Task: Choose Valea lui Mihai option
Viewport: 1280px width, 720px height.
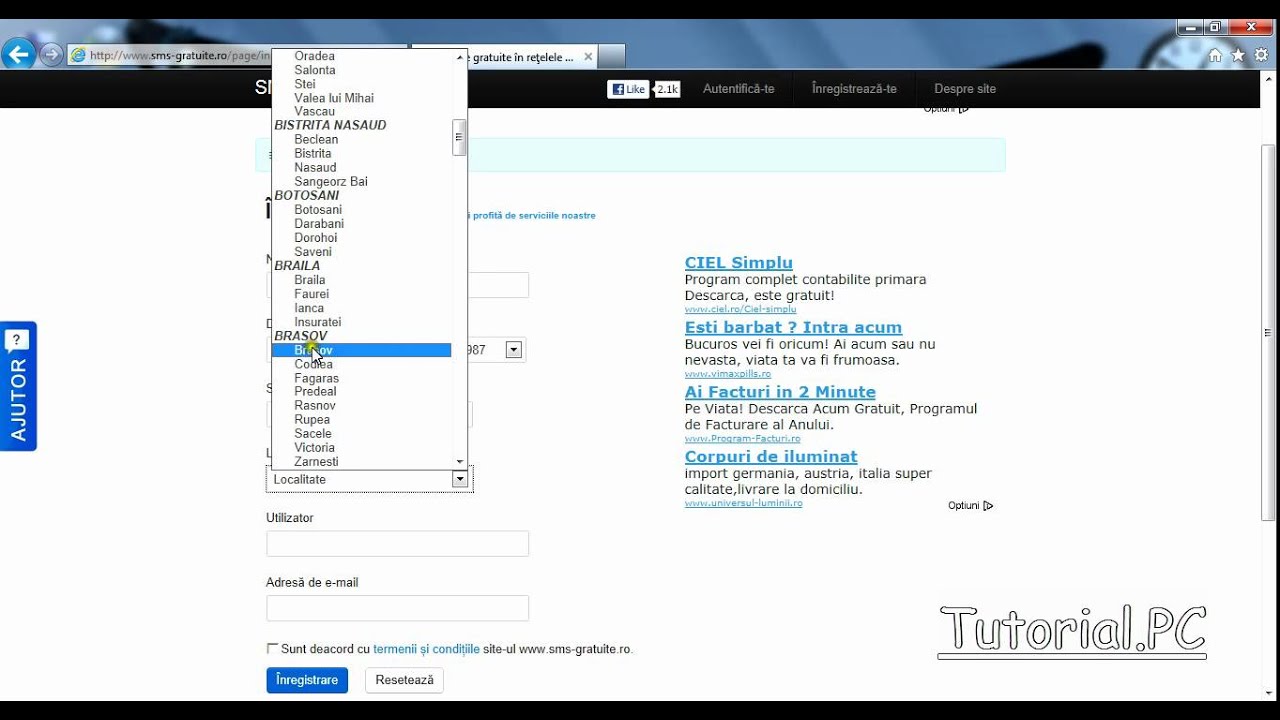Action: point(334,98)
